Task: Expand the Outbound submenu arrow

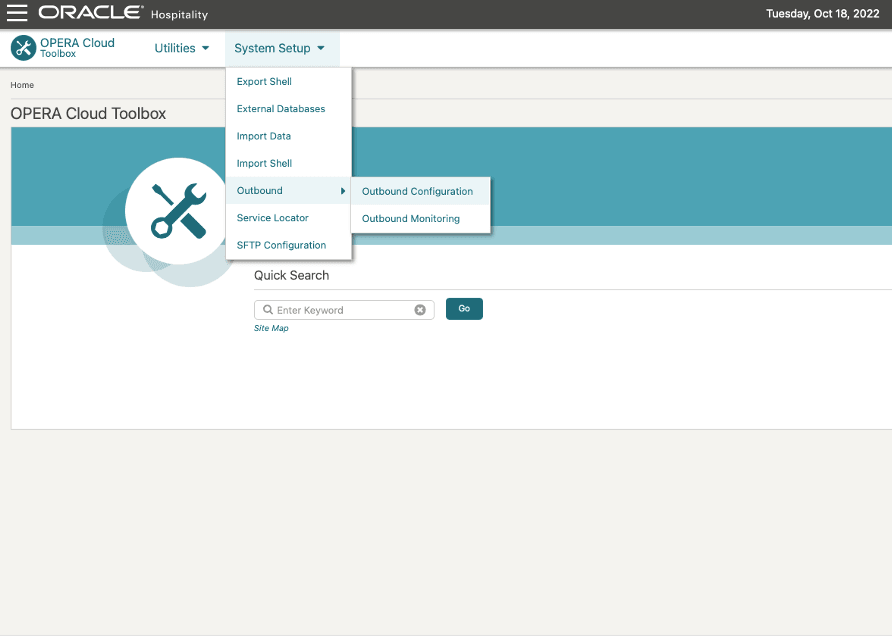Action: [343, 190]
